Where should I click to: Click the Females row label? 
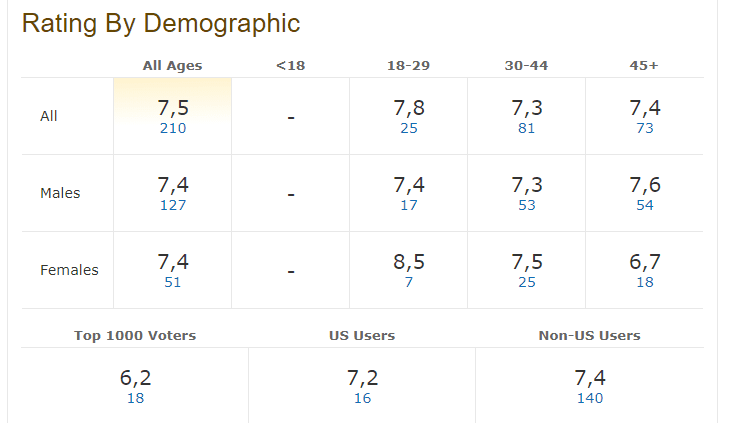(69, 270)
